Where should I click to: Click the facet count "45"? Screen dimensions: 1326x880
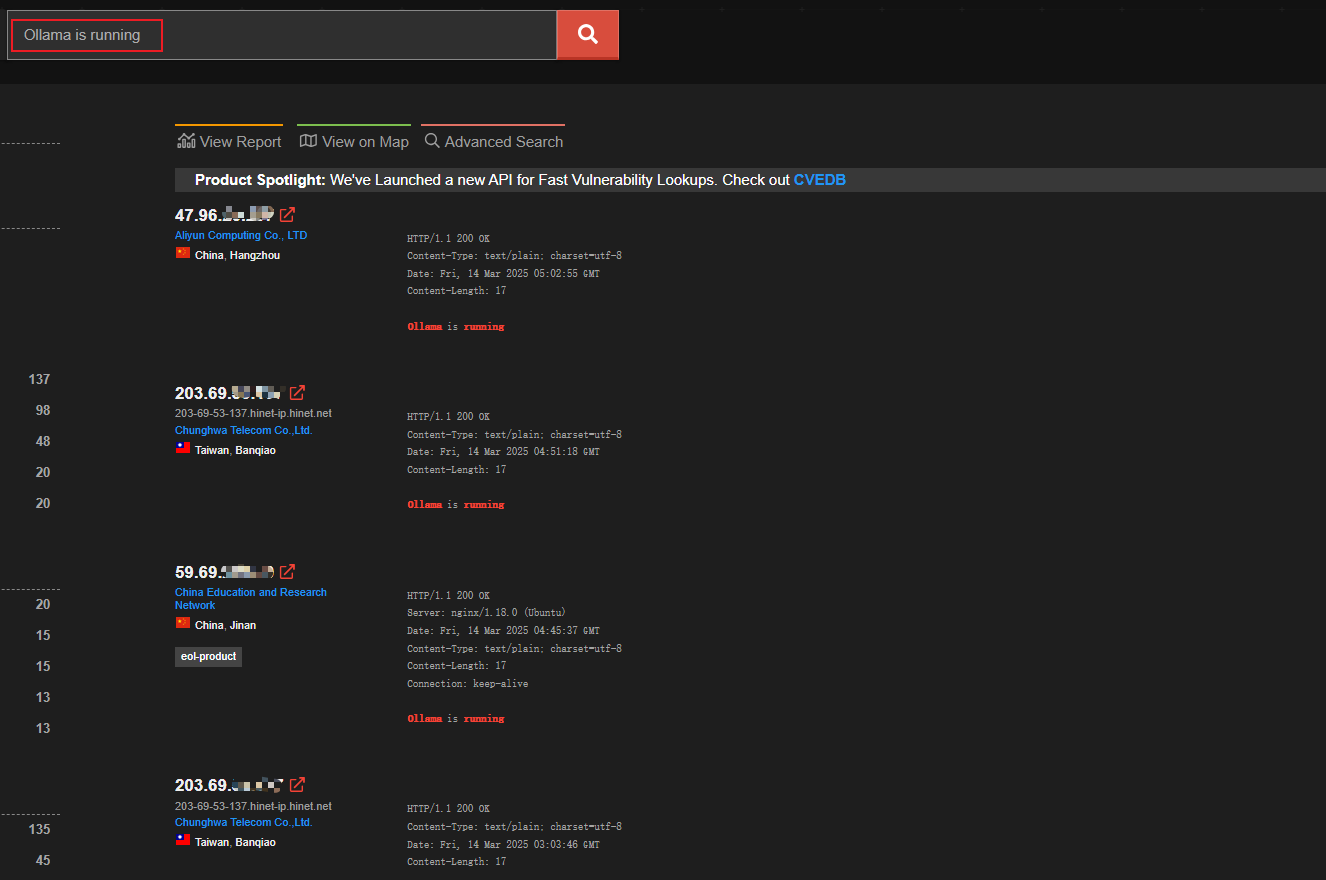(43, 860)
